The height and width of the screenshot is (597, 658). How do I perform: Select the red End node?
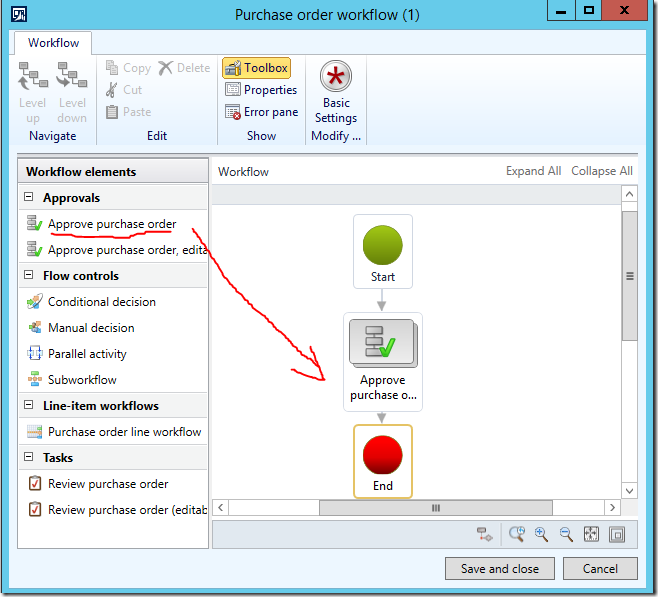click(x=383, y=461)
